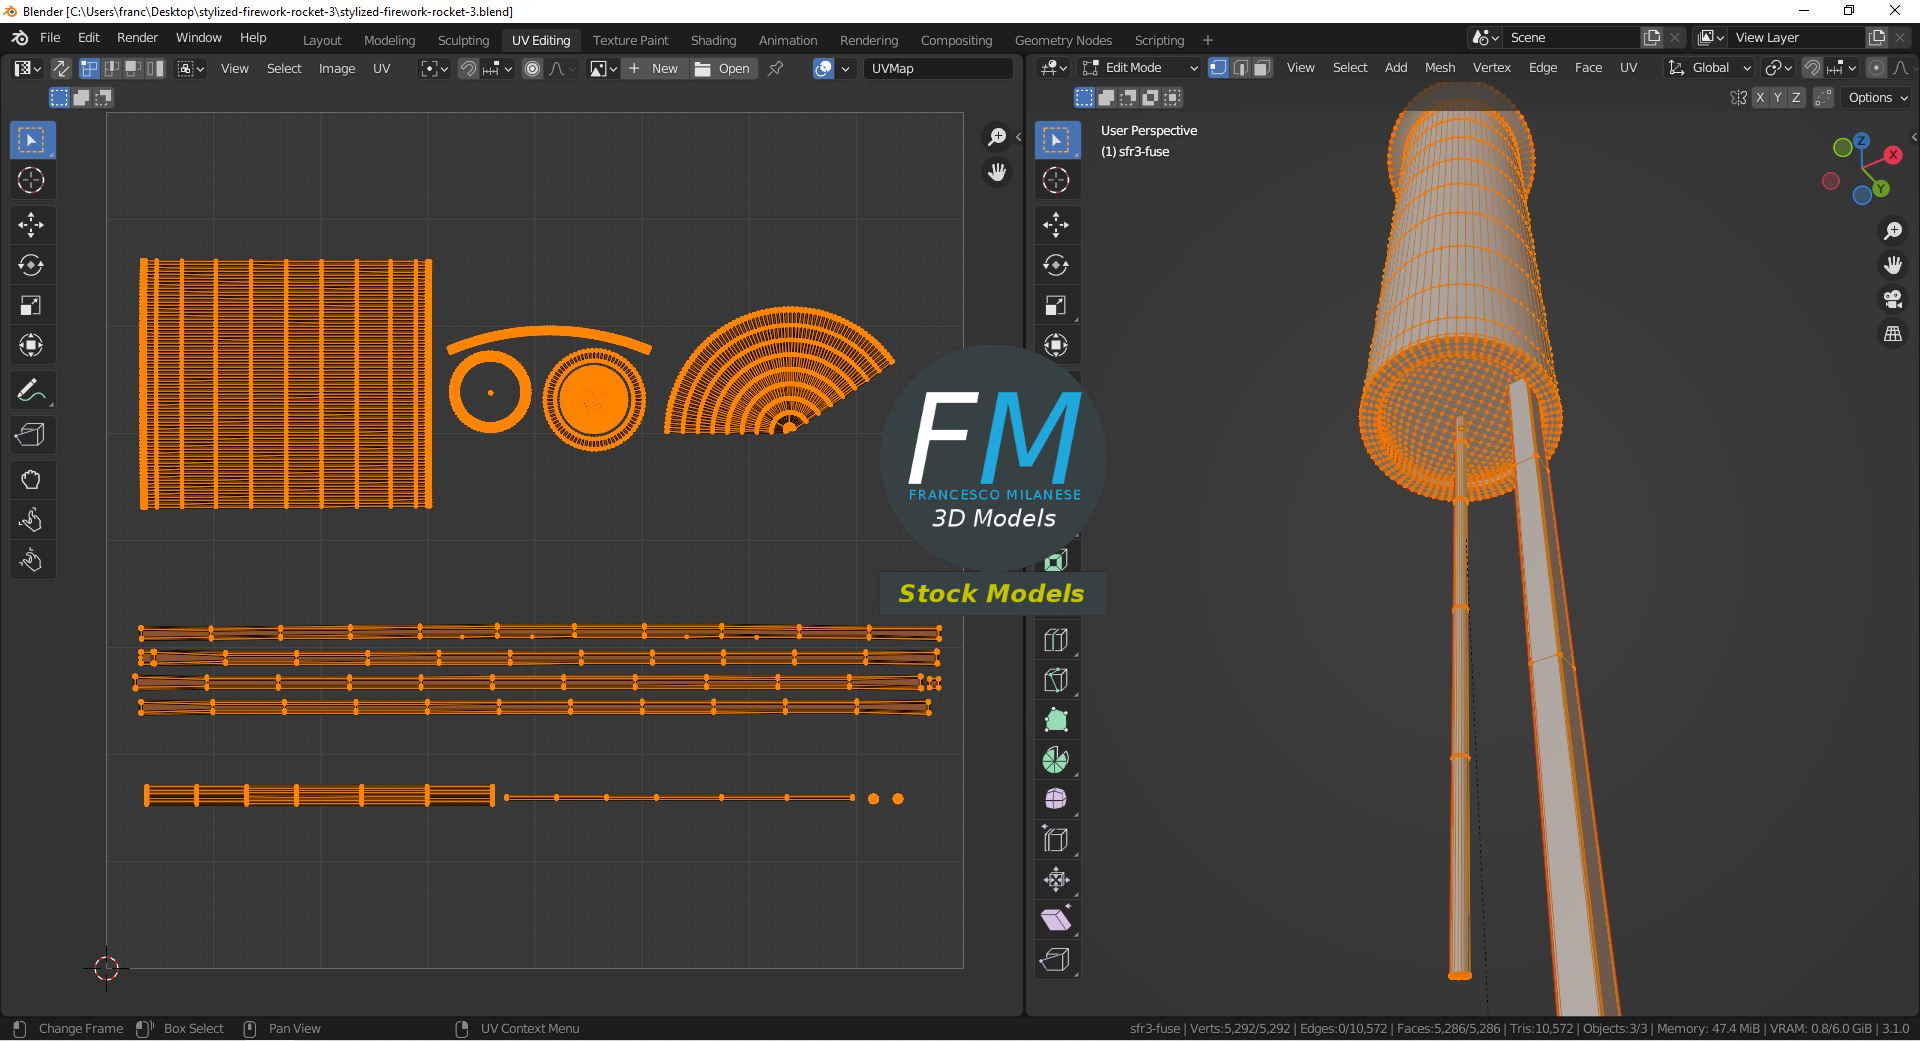Toggle proportional editing in the UV editor

[532, 68]
